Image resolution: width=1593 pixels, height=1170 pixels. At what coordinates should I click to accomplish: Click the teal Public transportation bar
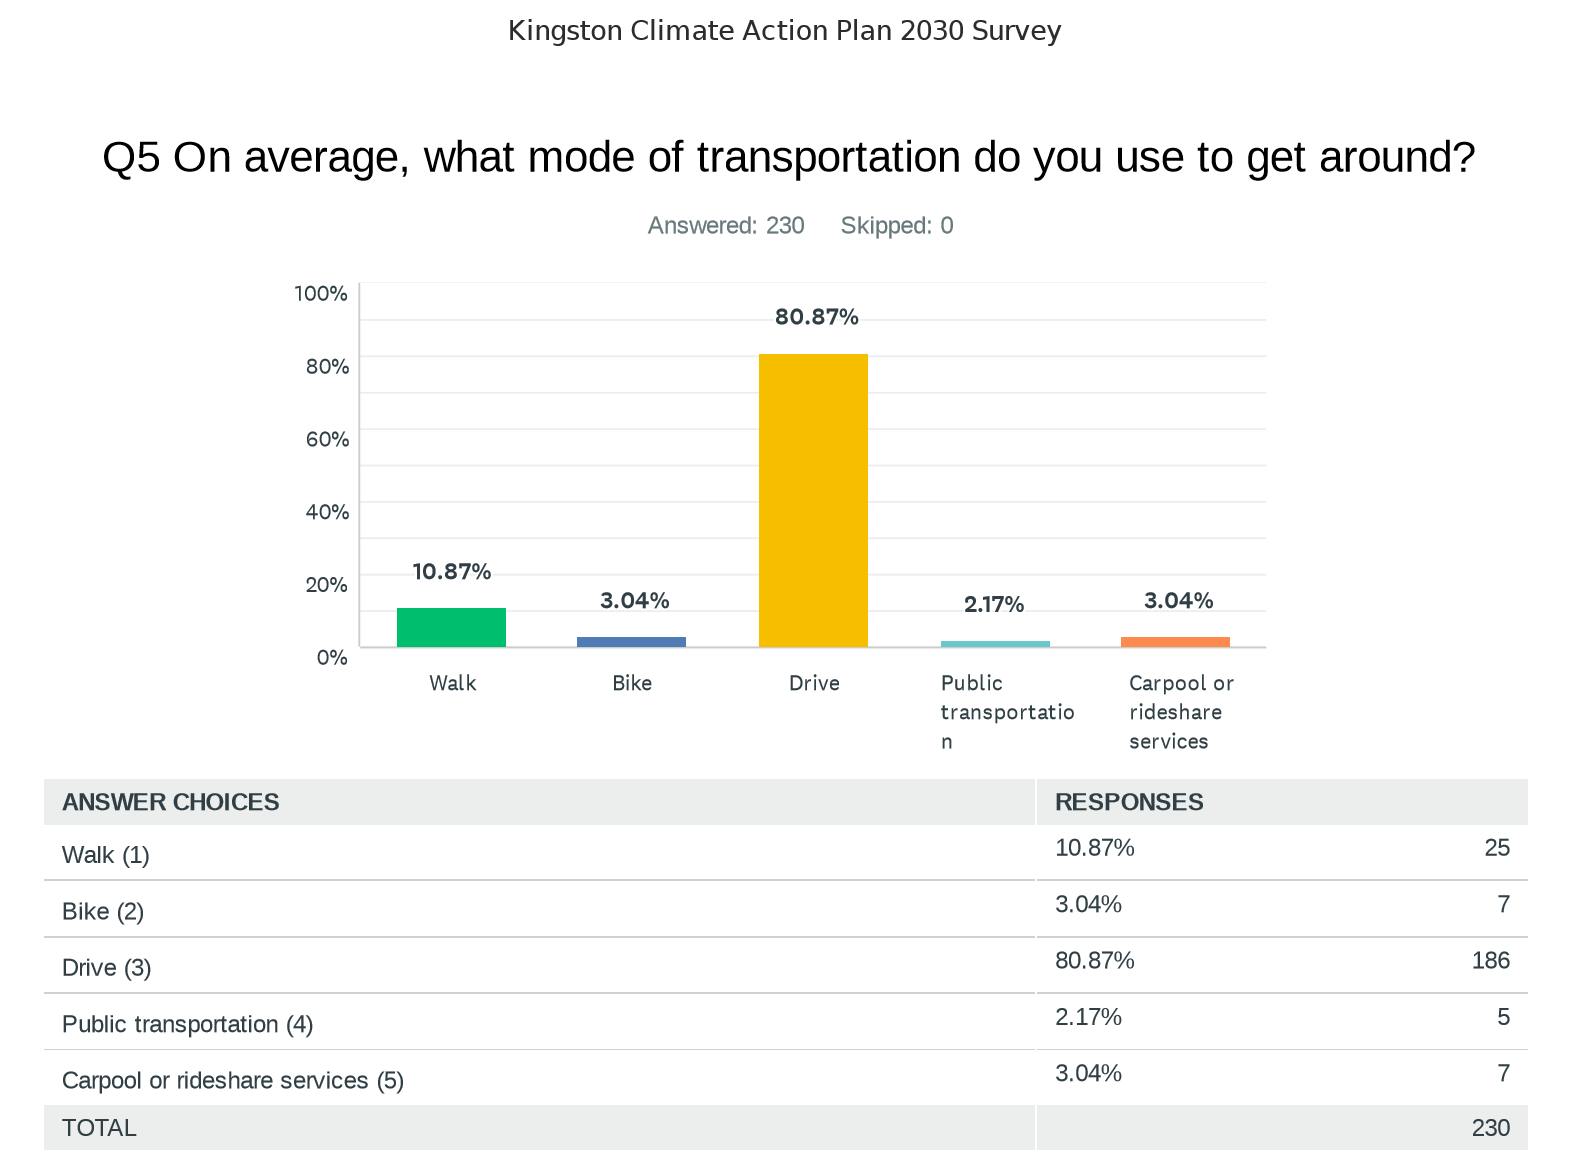(x=995, y=644)
